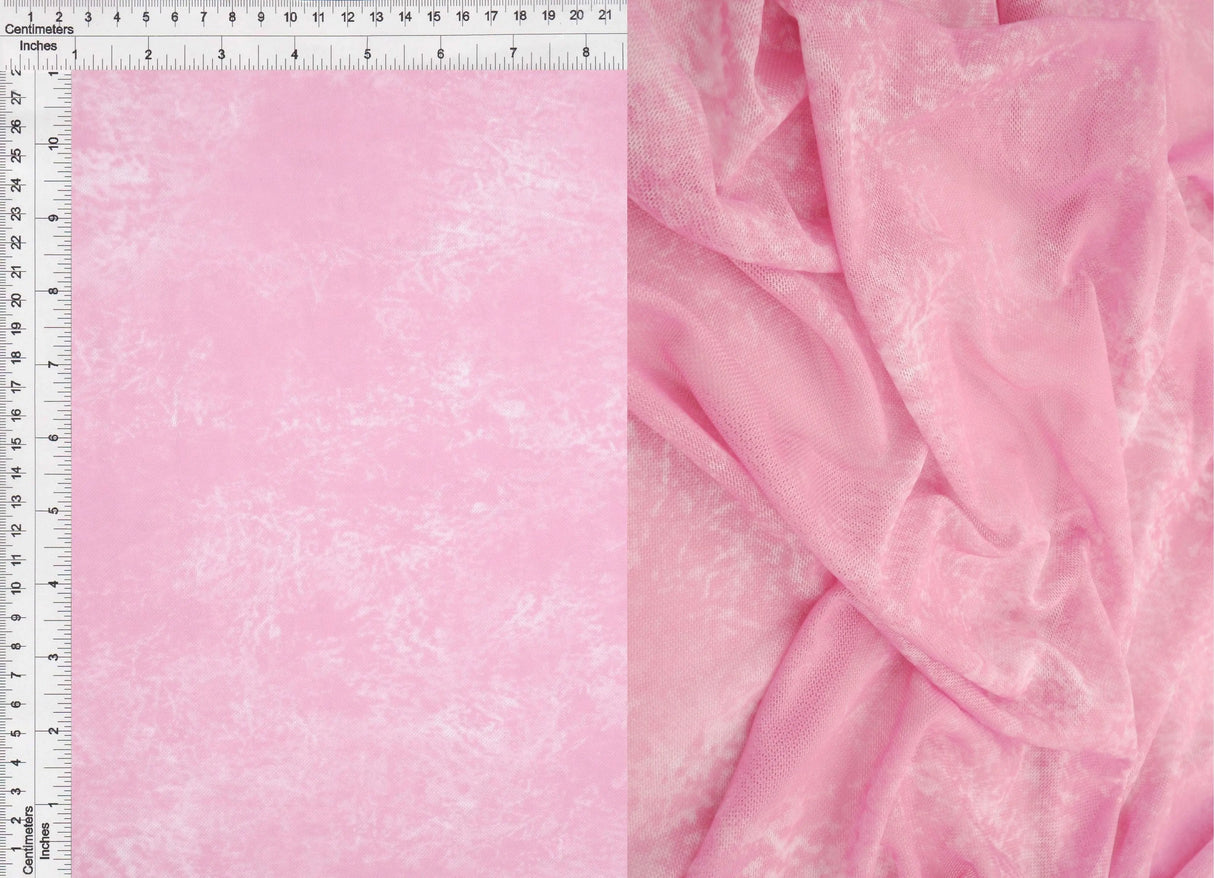
Task: Click the 8 inch mark on top ruler
Action: point(588,47)
